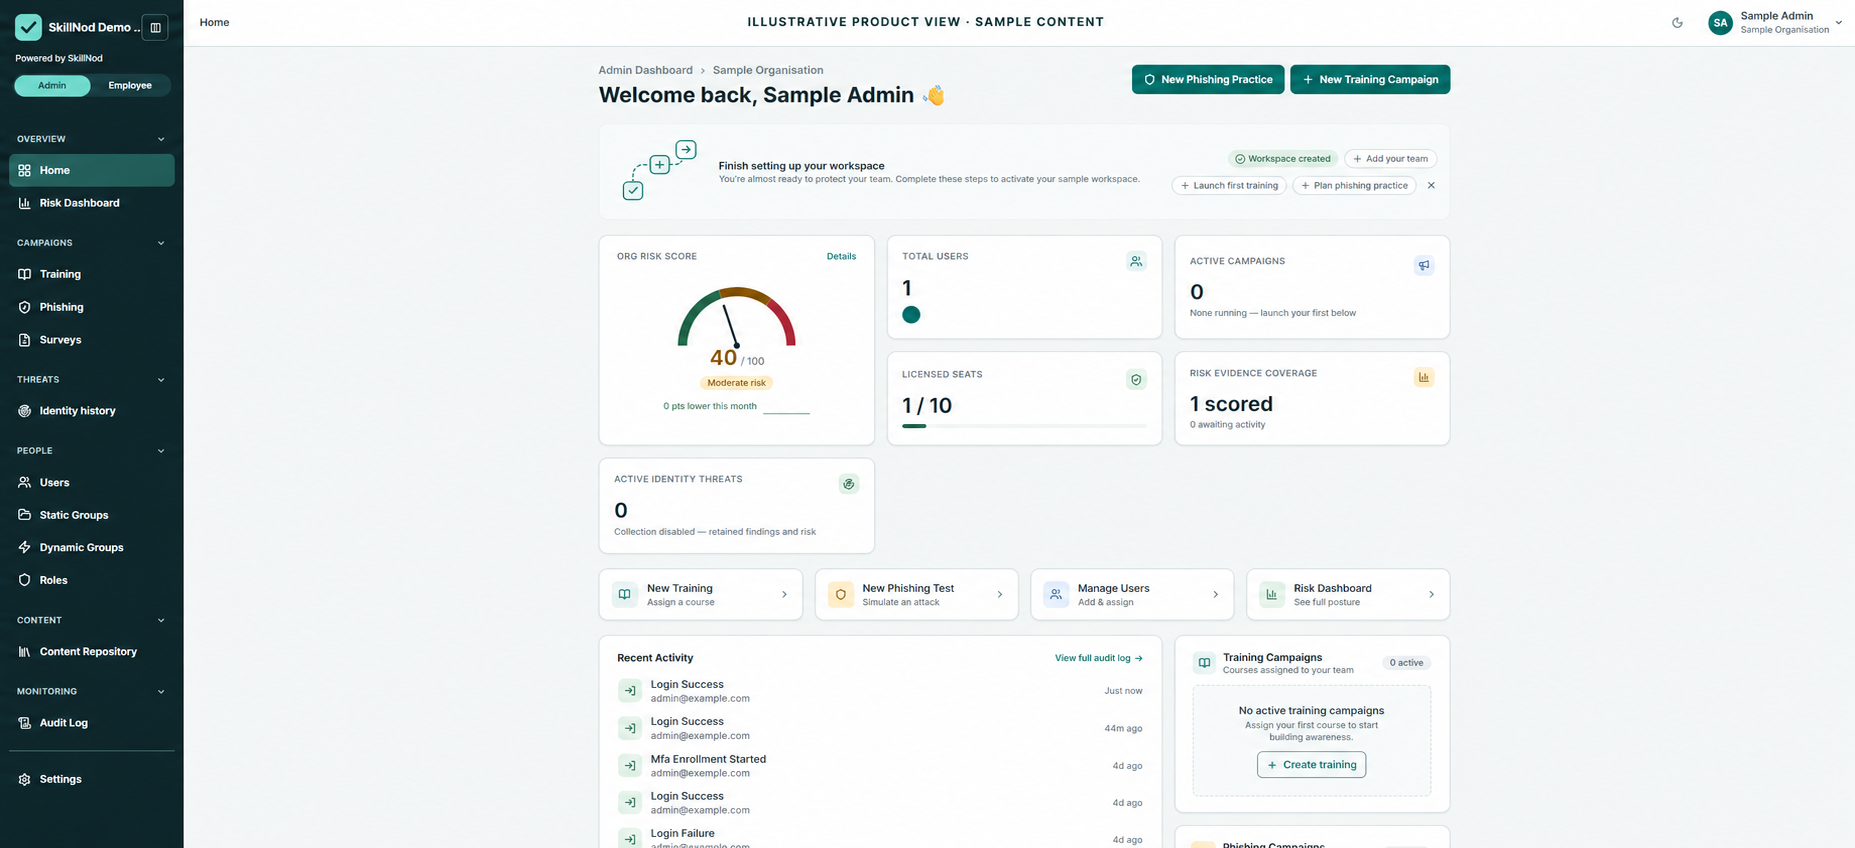This screenshot has width=1855, height=848.
Task: Click the Mfa Enrollment Started activity icon
Action: click(x=630, y=766)
